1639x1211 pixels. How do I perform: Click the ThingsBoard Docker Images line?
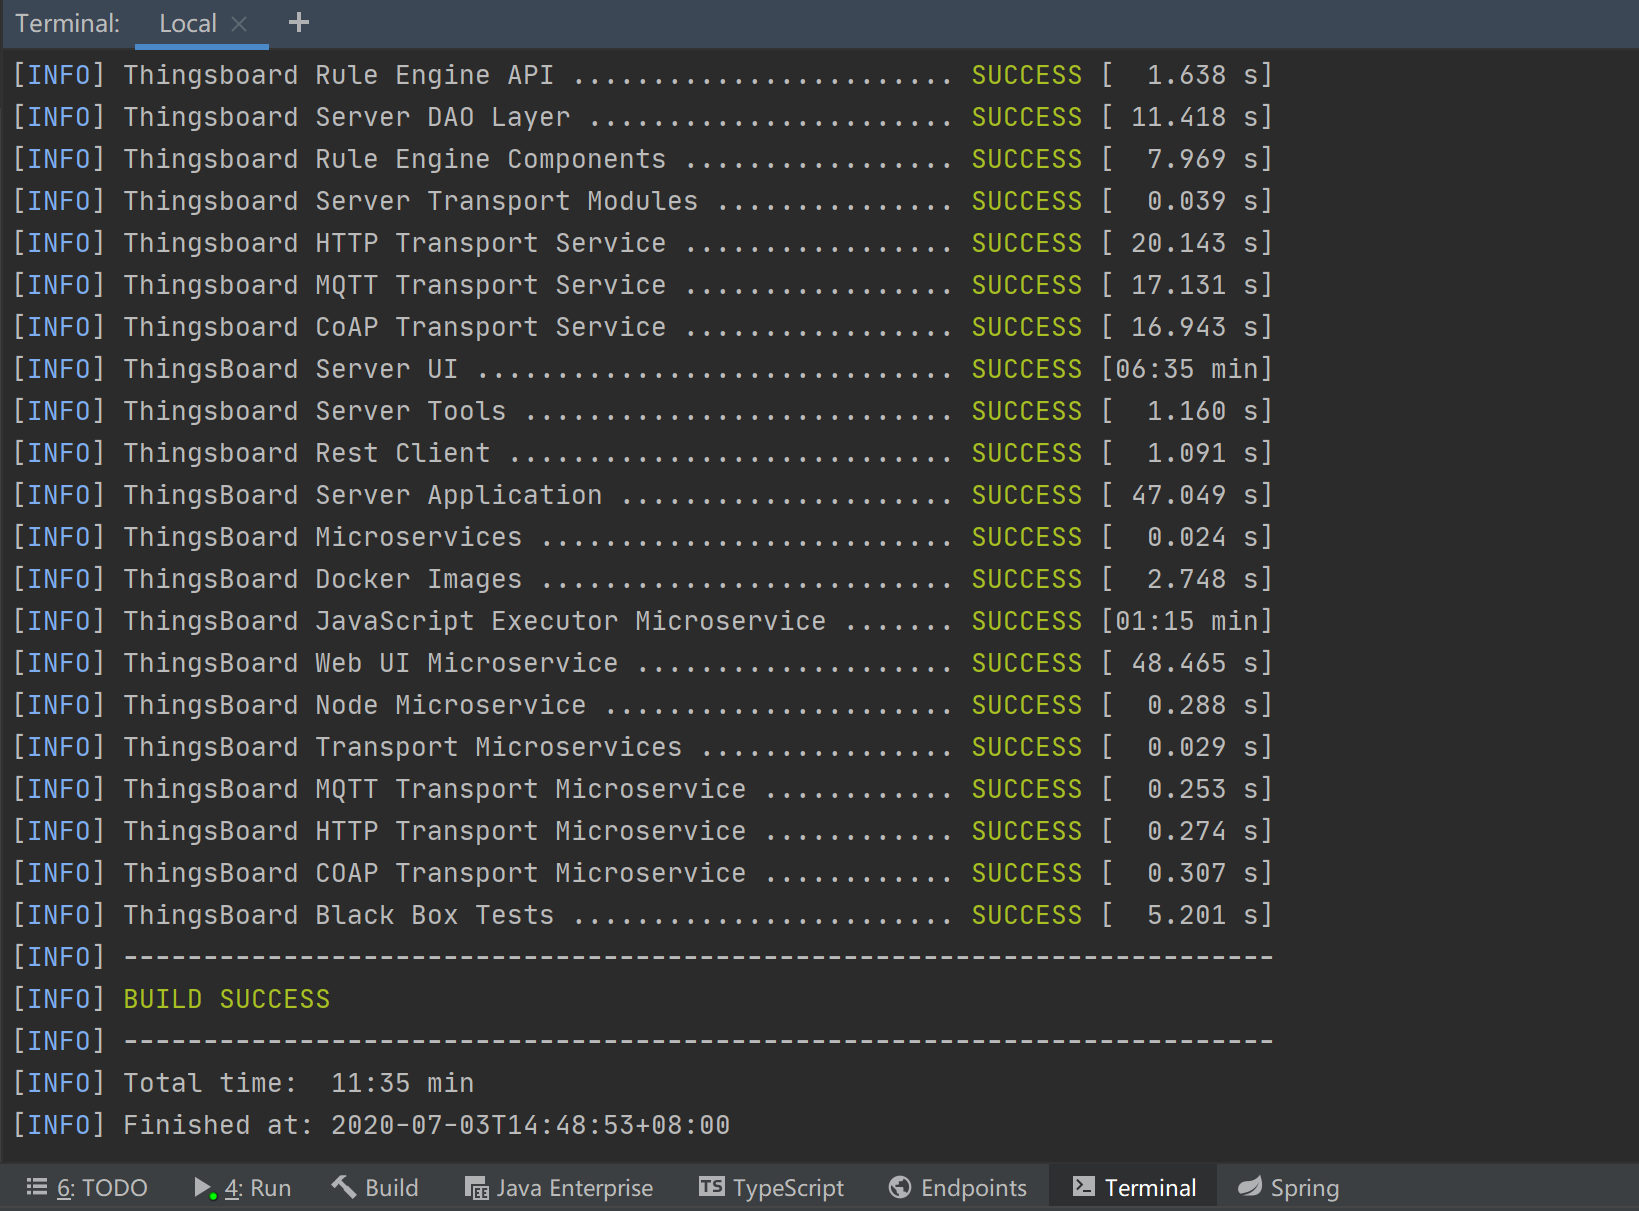(642, 579)
